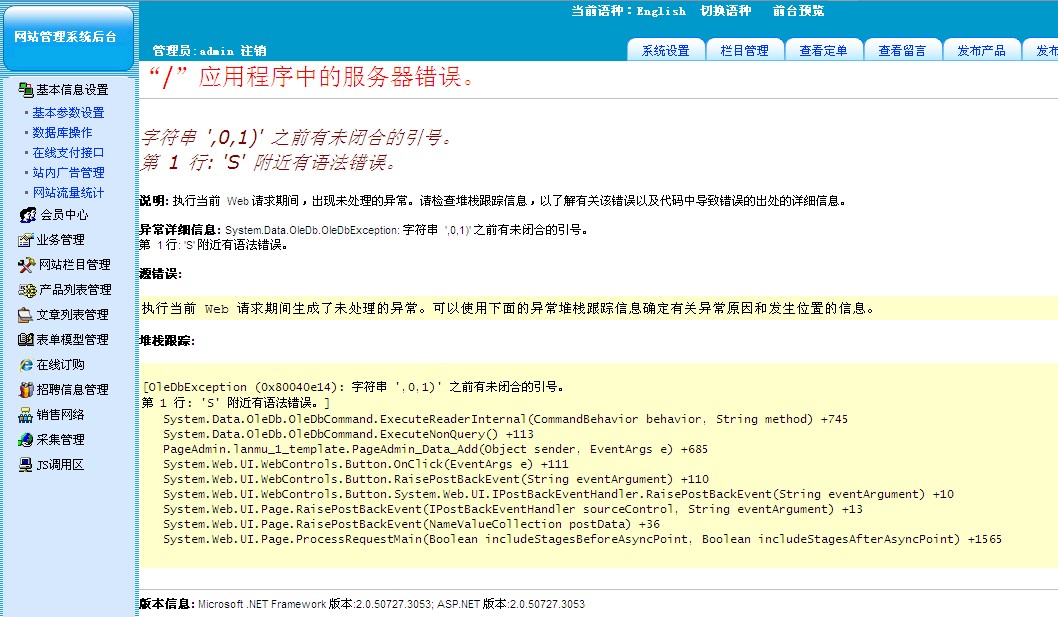Viewport: 1058px width, 617px height.
Task: Click the 采集管理 icon
Action: point(26,440)
